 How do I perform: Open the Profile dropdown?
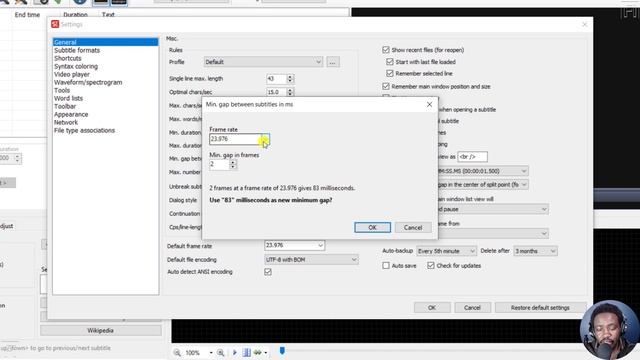tap(263, 62)
